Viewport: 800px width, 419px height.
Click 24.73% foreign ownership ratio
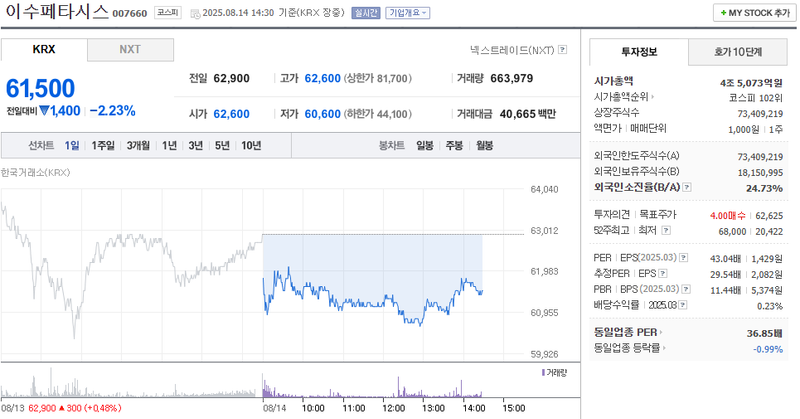click(764, 188)
